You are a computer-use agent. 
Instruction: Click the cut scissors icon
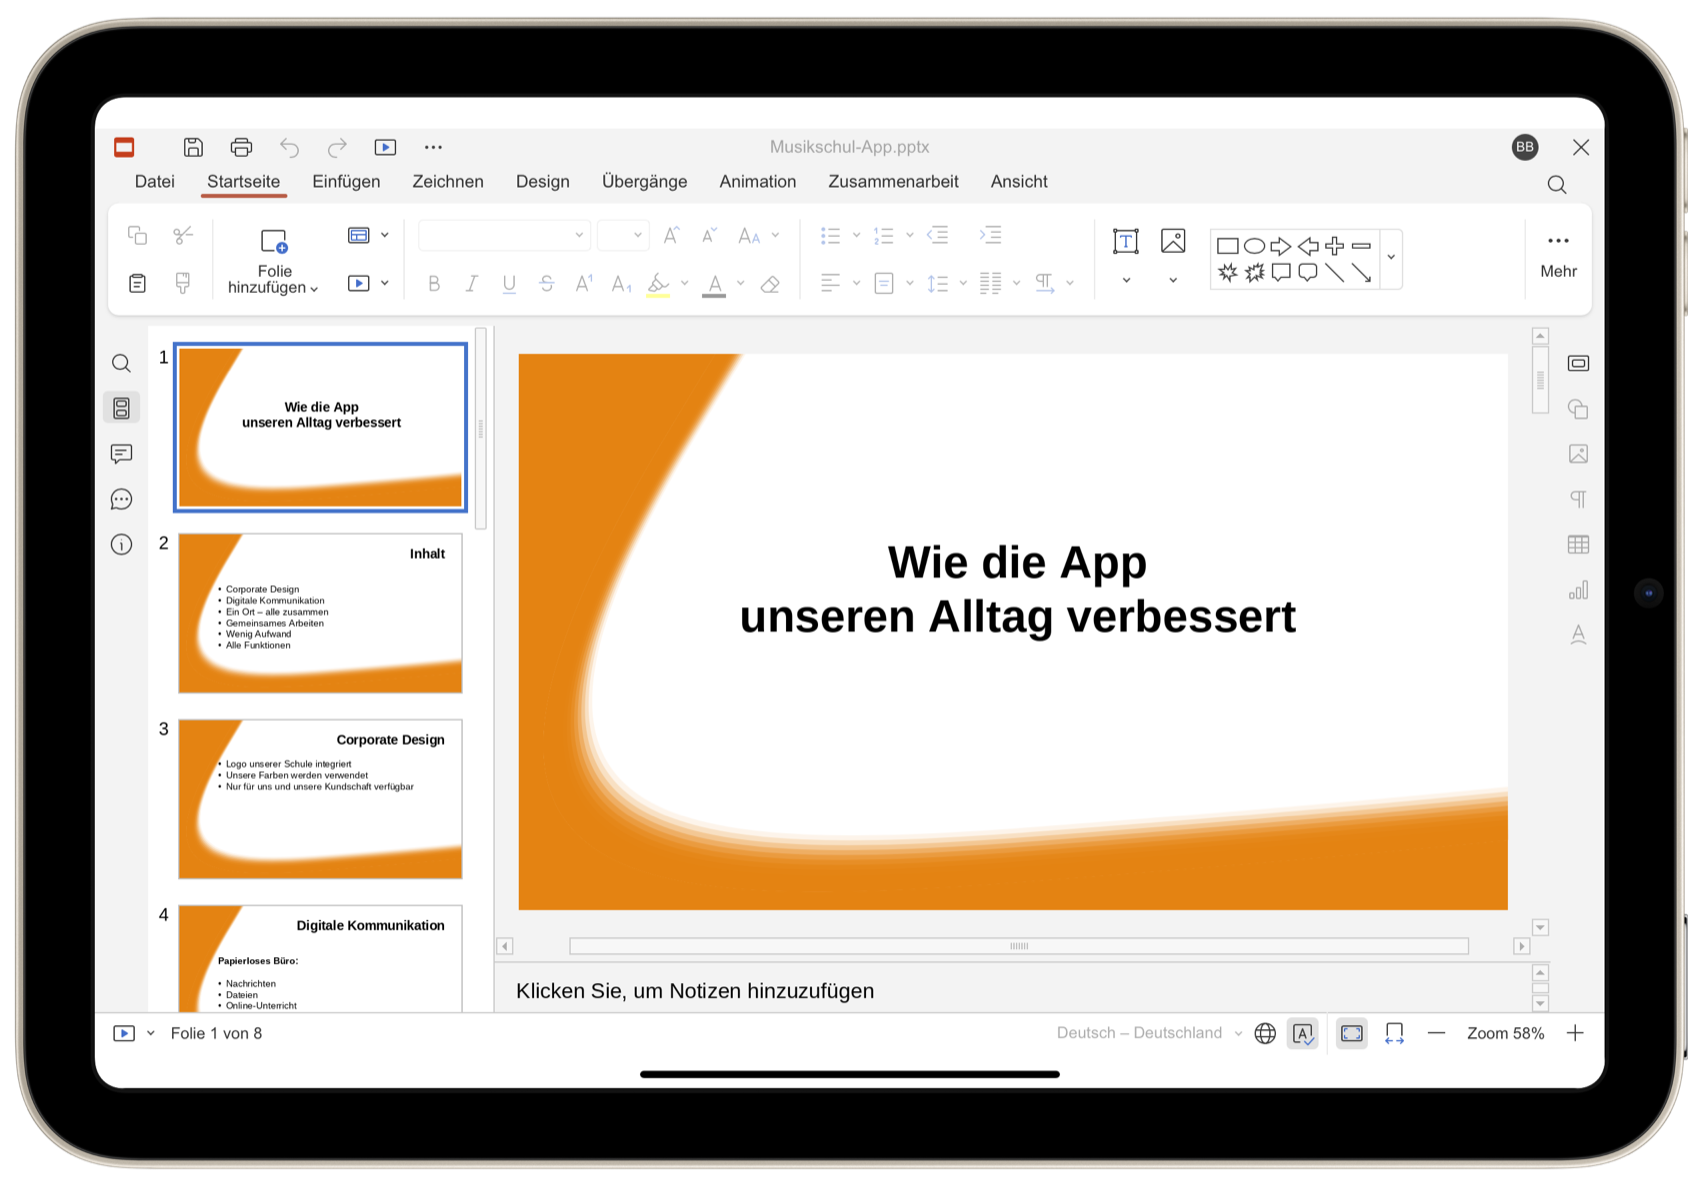[183, 235]
